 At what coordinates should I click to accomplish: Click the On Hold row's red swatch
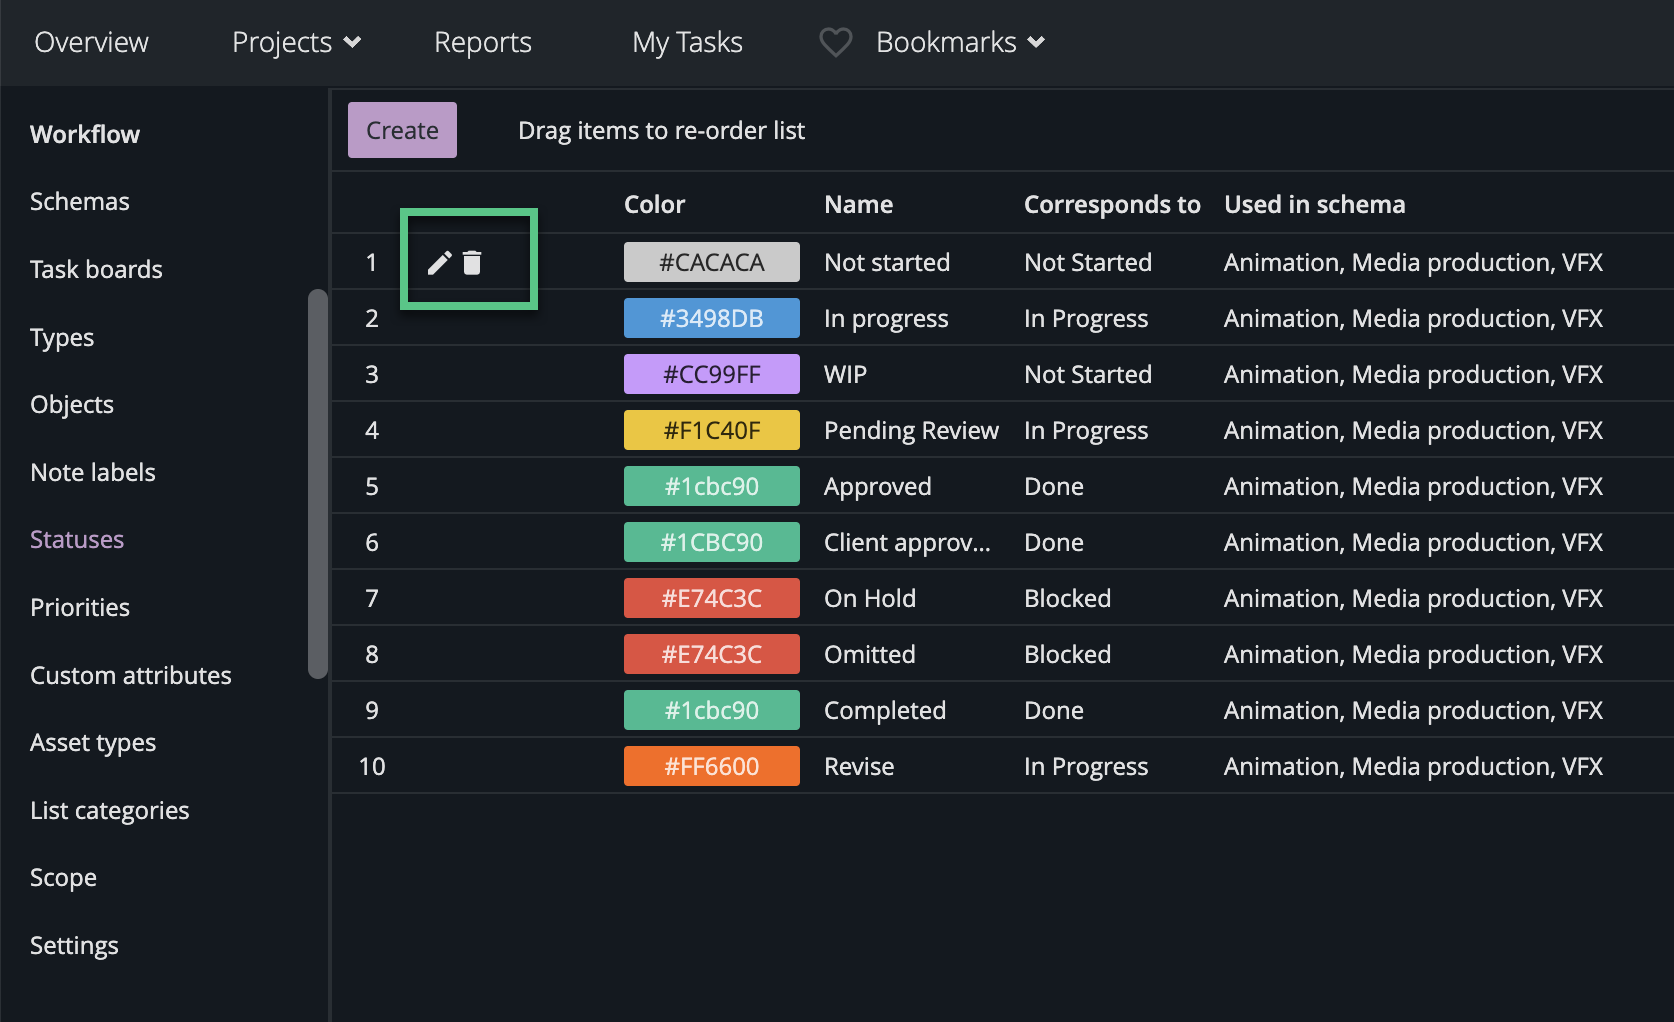pyautogui.click(x=712, y=598)
